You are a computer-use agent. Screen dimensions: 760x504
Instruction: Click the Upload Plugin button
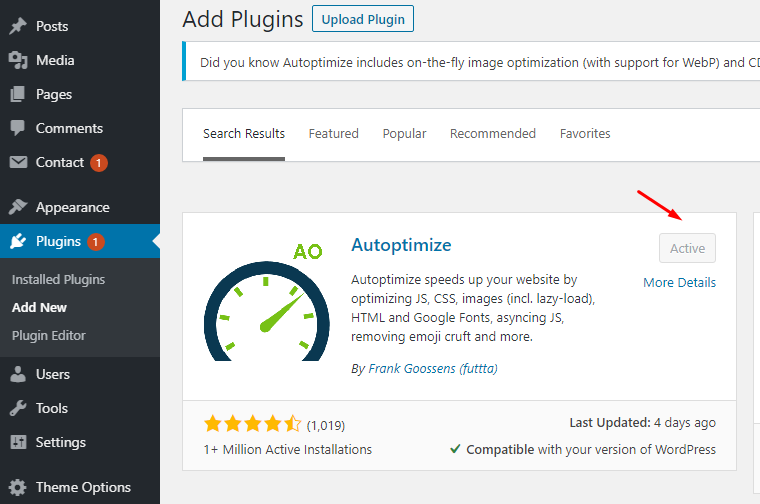363,19
